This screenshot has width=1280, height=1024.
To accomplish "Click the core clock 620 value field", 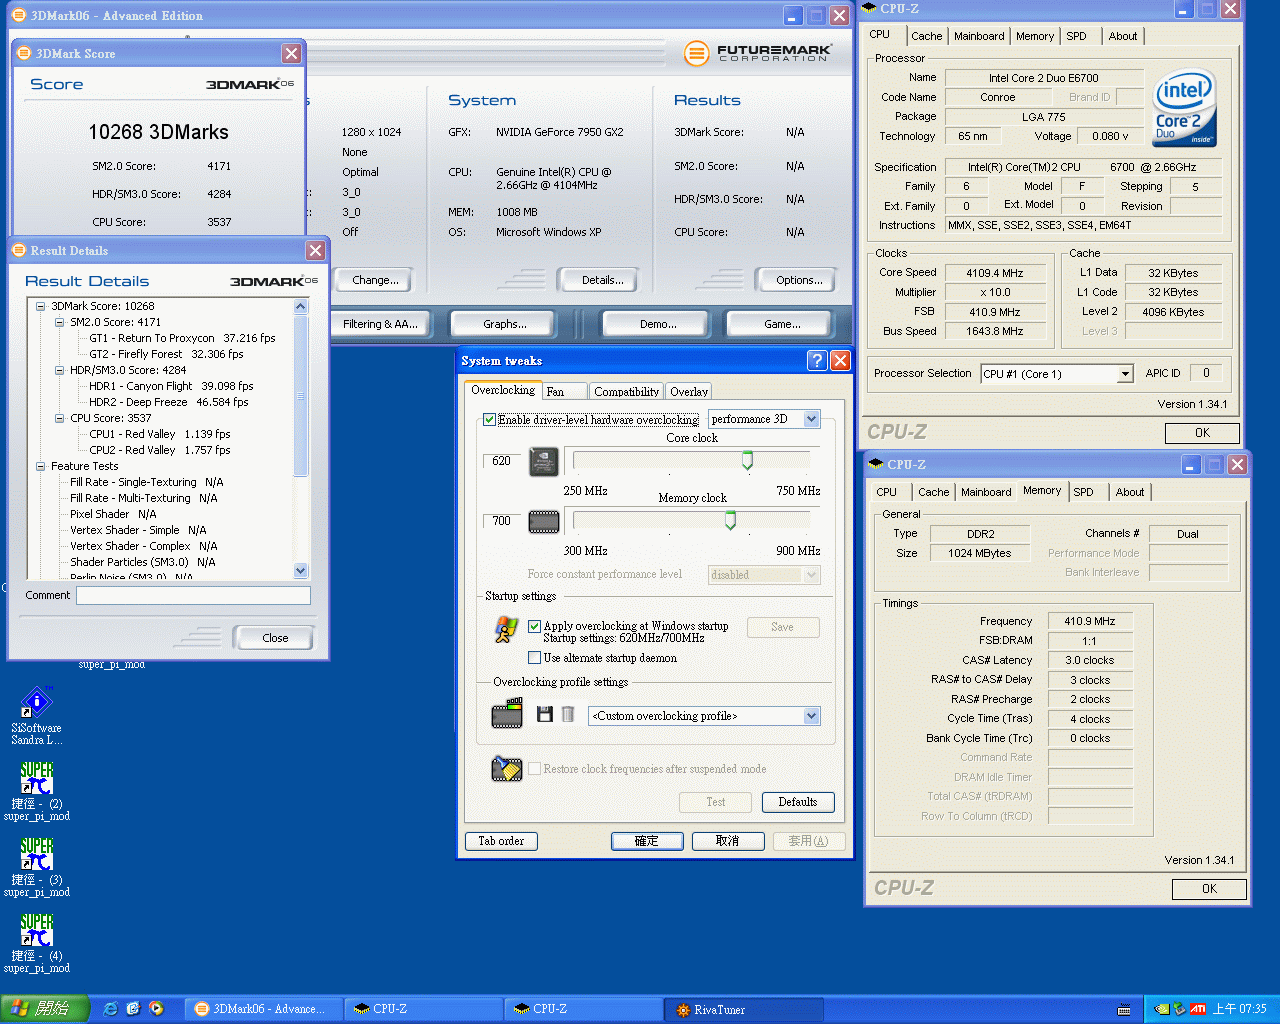I will 502,461.
